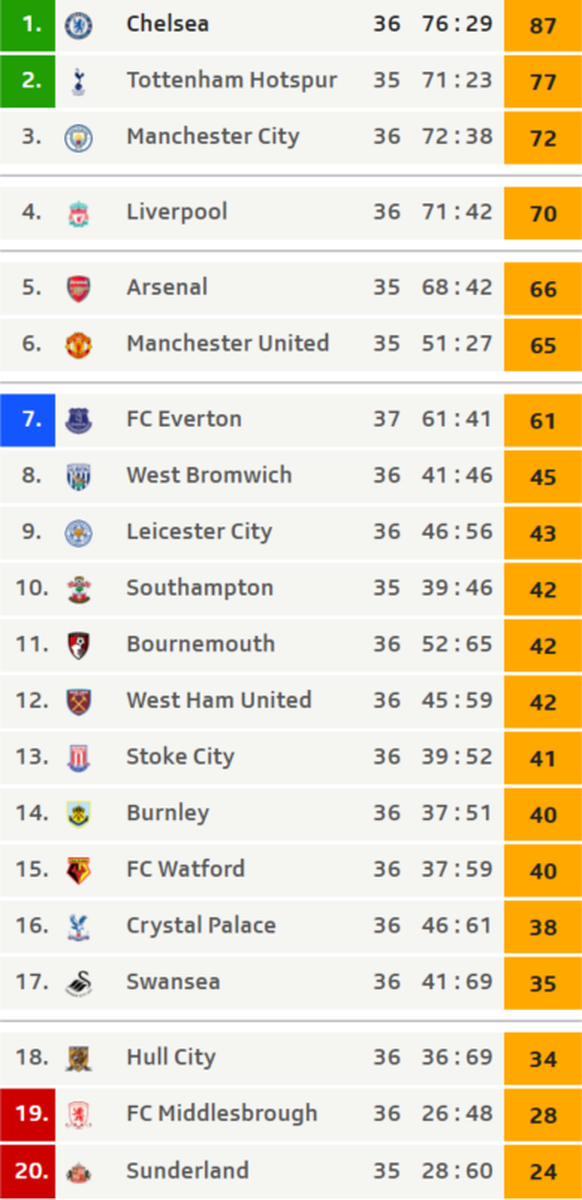Click Hull City's 36:69 goals cell
The height and width of the screenshot is (1200, 582).
coord(457,1057)
